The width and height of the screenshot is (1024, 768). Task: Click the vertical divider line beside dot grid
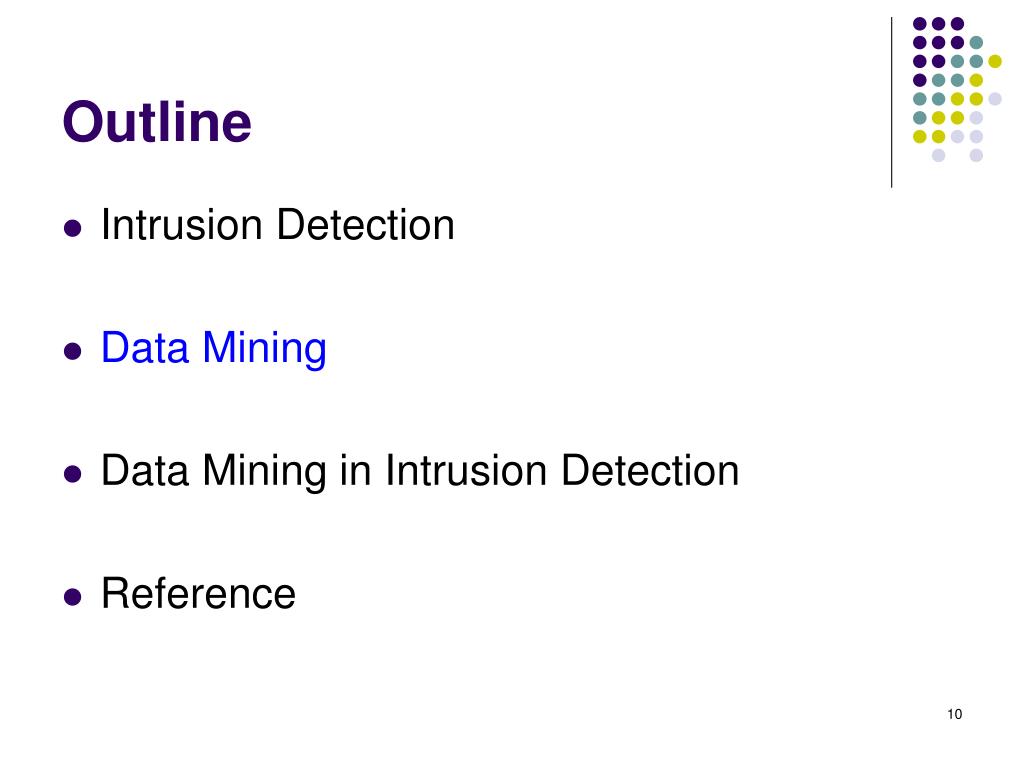pos(891,103)
